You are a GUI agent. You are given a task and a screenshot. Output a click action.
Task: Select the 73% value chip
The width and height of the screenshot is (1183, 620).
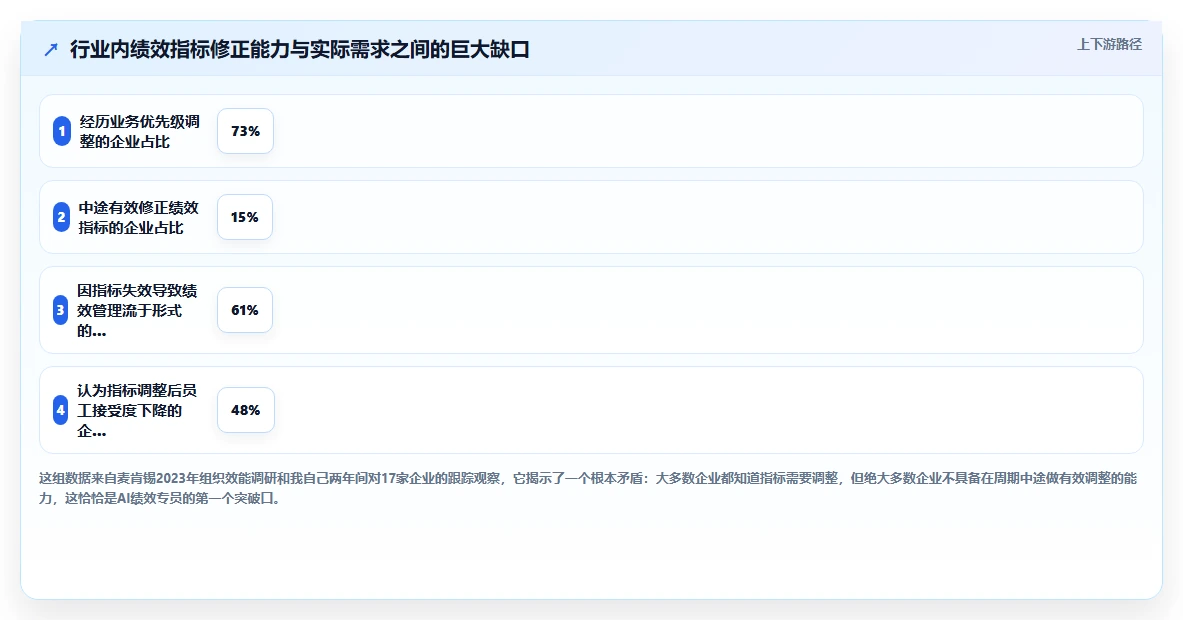[245, 131]
